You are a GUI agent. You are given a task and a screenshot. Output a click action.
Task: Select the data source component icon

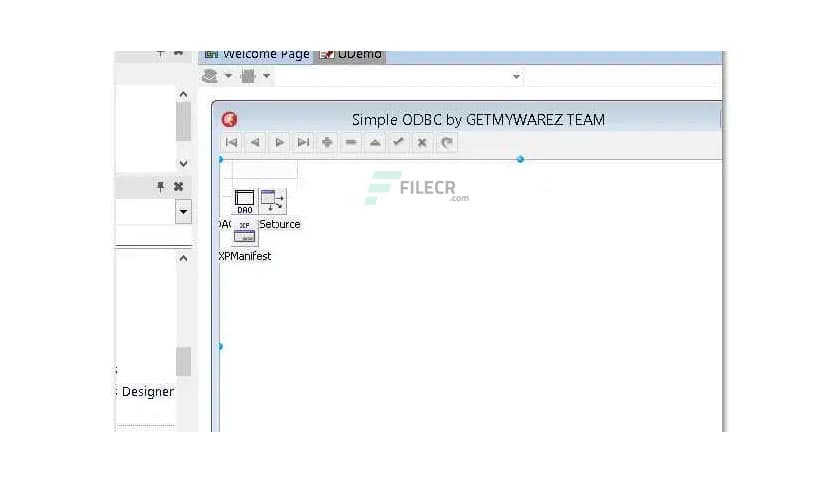click(x=272, y=201)
